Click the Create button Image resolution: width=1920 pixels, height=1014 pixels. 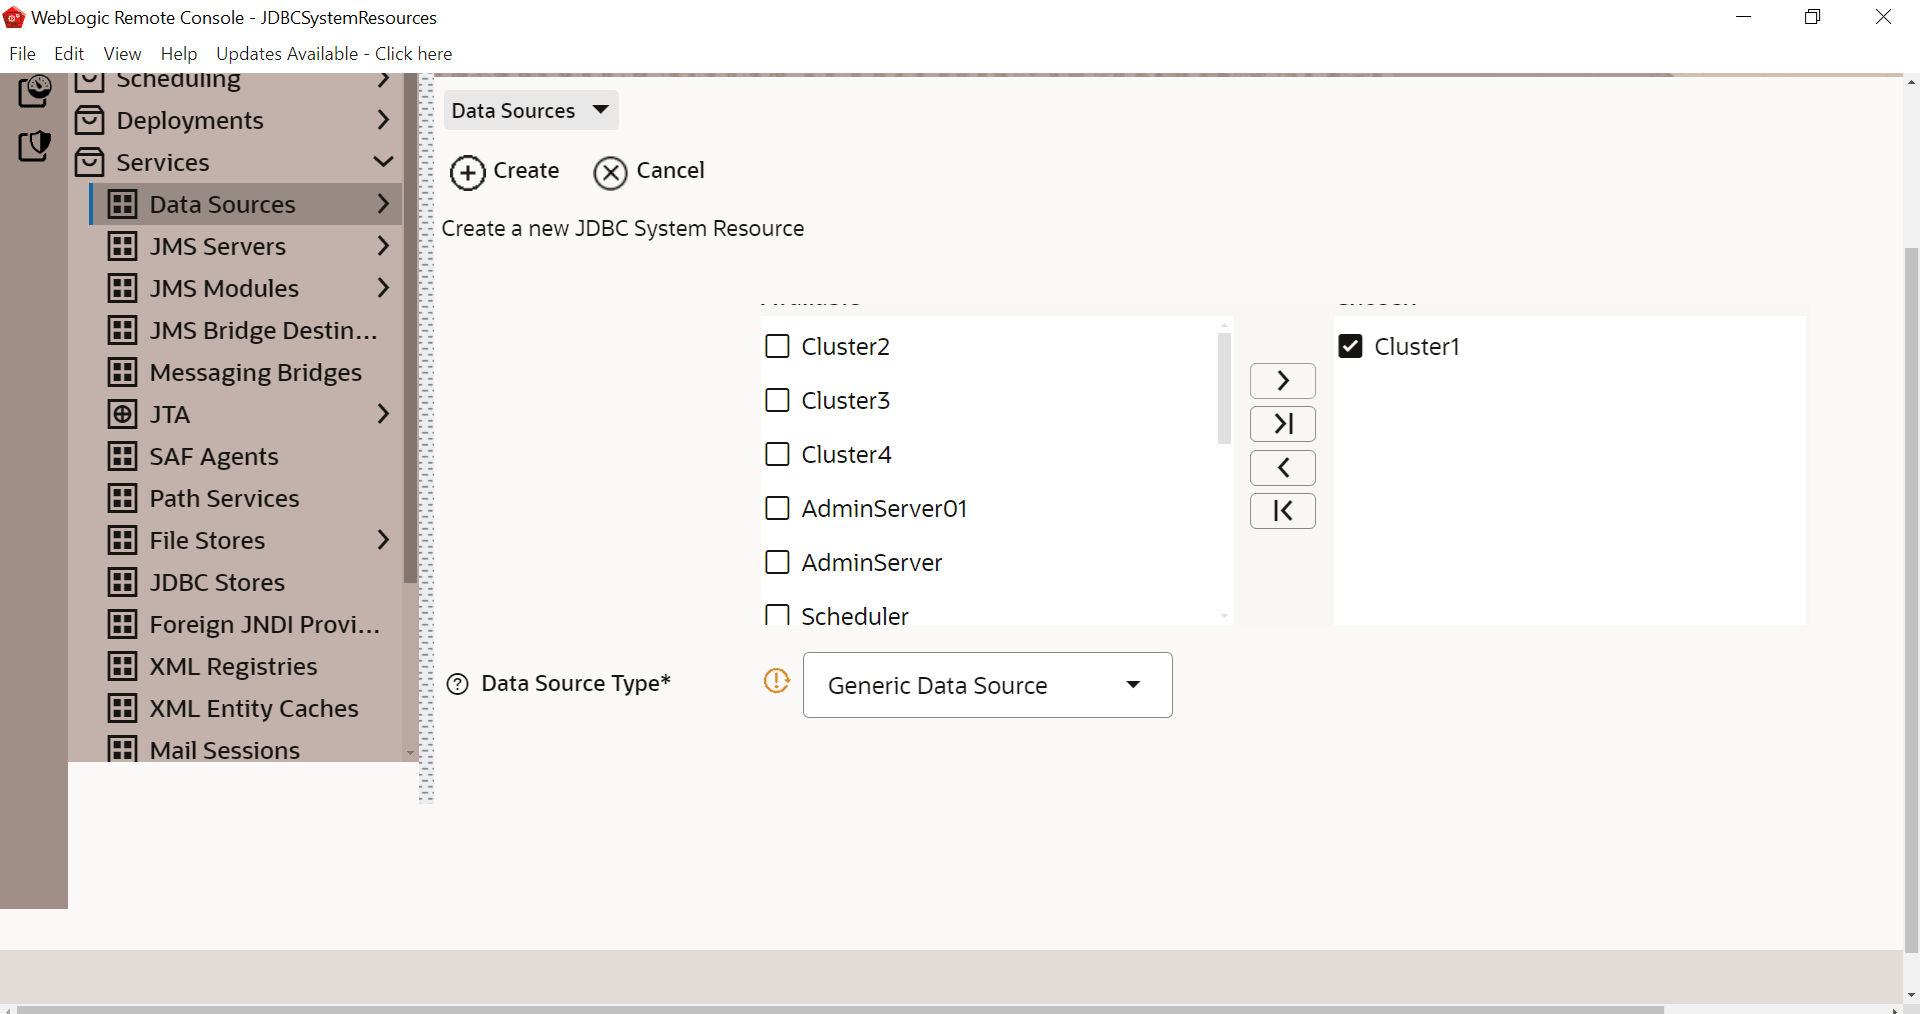click(505, 172)
